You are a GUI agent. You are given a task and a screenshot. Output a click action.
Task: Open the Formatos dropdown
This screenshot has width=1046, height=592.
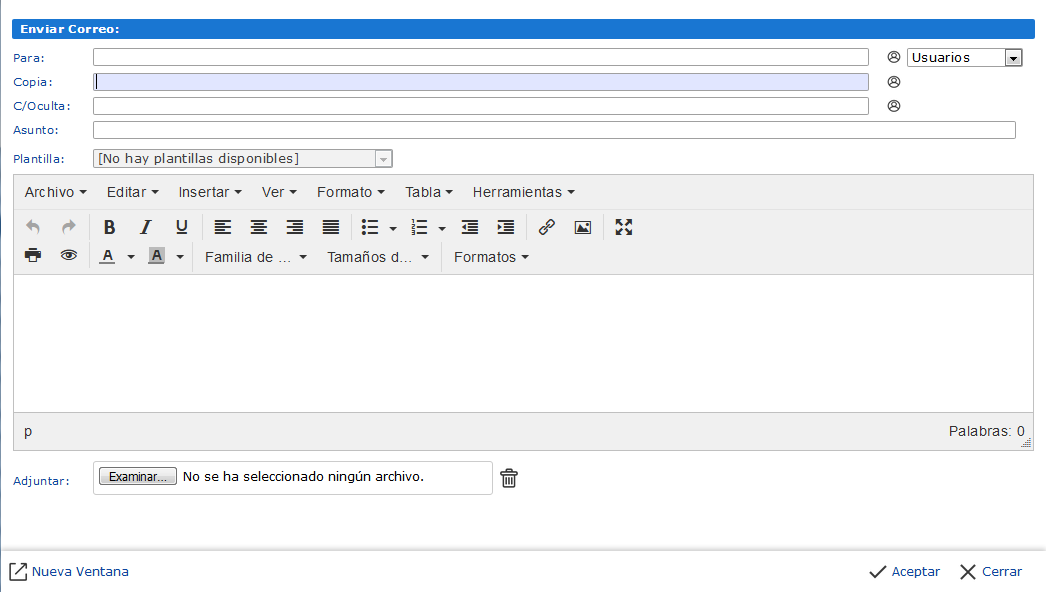coord(491,257)
